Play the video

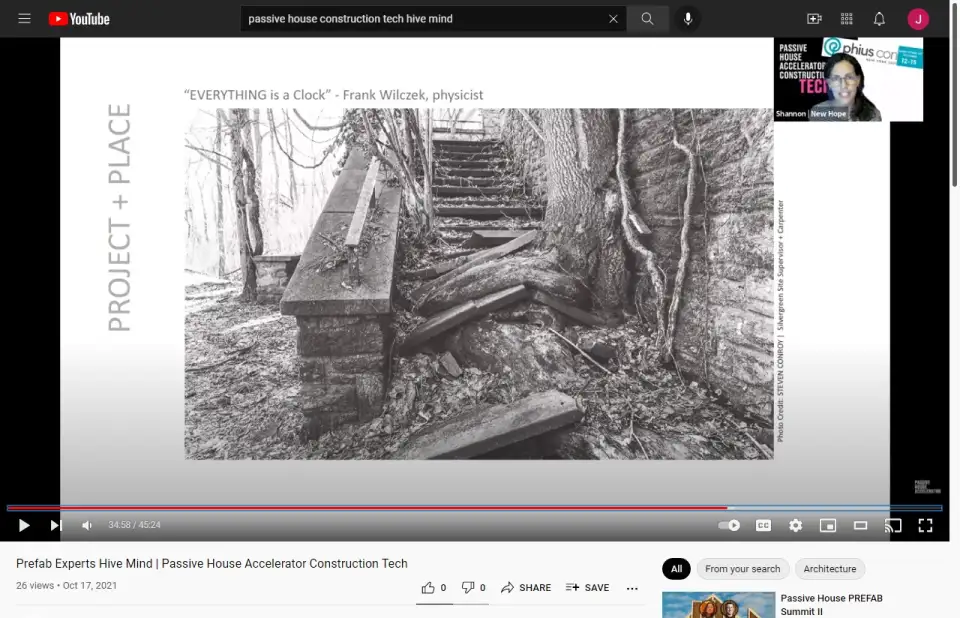coord(24,525)
